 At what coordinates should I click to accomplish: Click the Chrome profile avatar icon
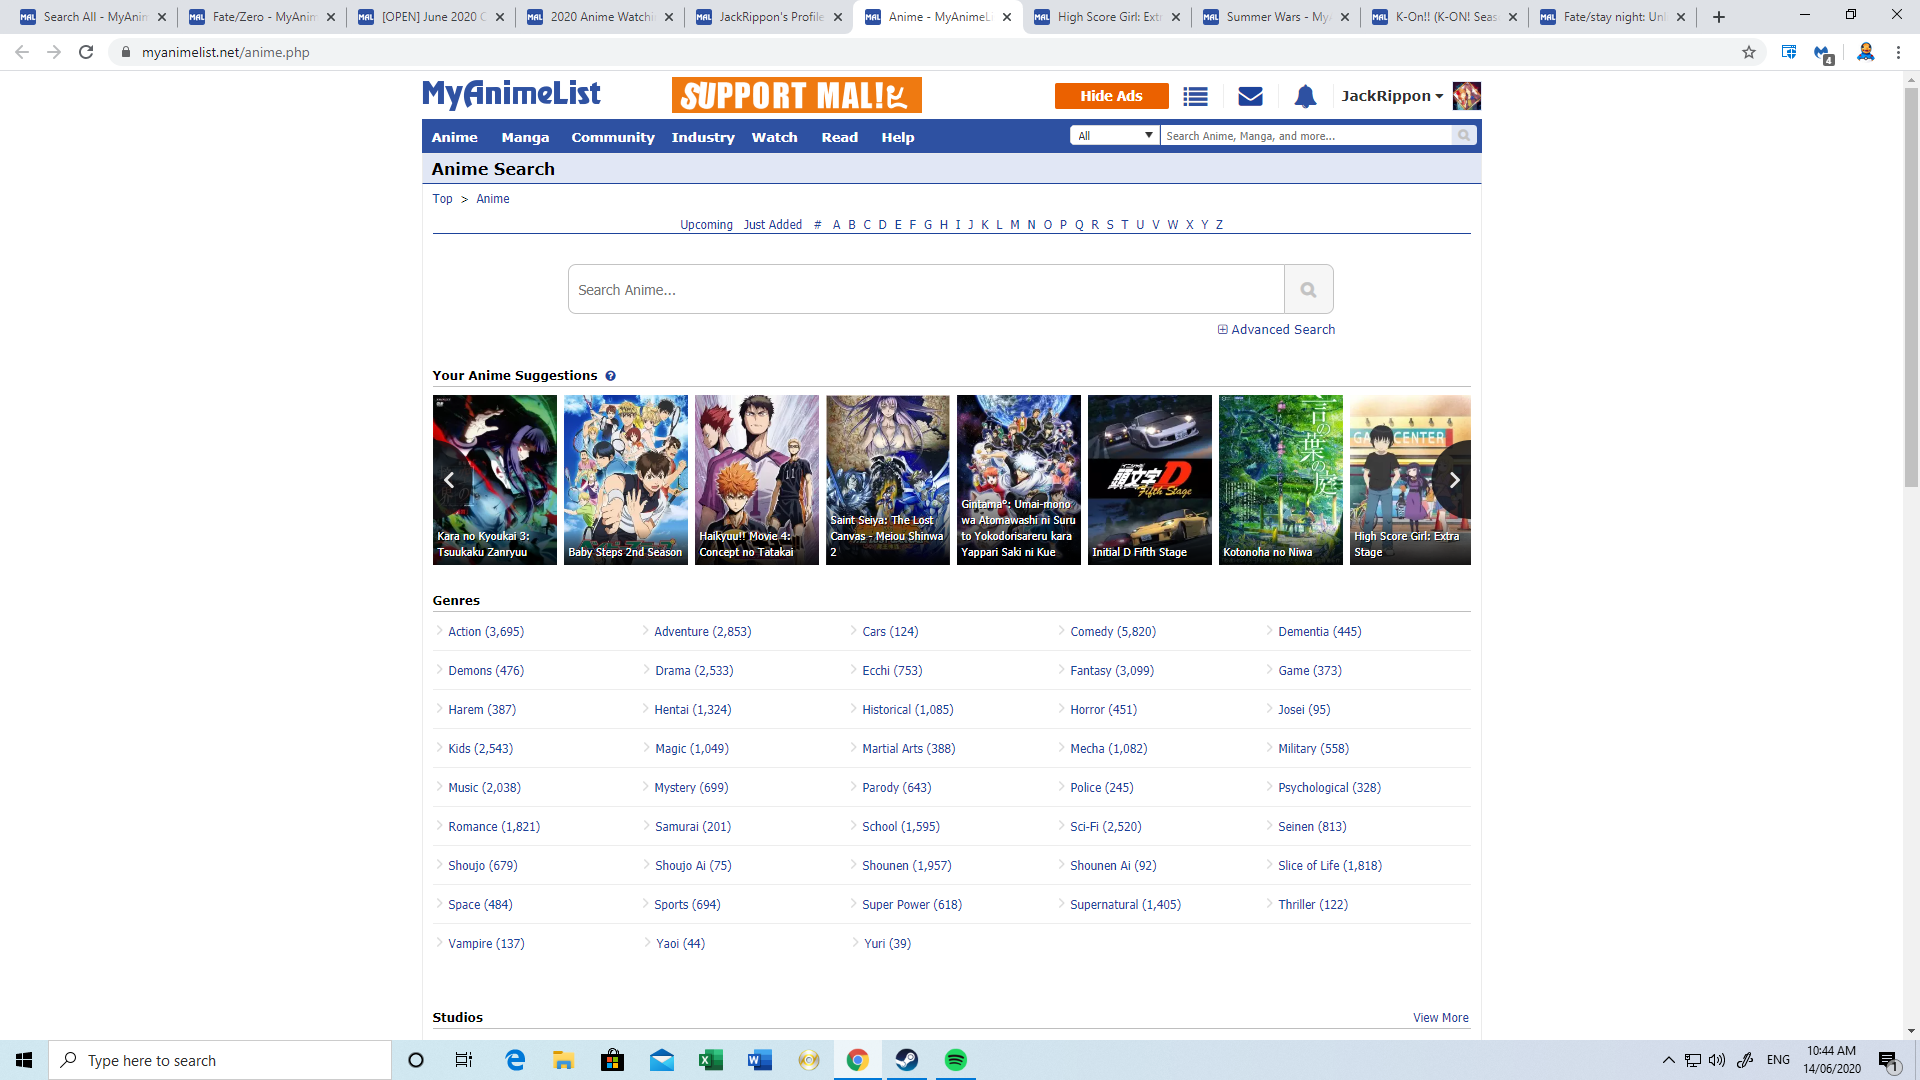(1865, 52)
